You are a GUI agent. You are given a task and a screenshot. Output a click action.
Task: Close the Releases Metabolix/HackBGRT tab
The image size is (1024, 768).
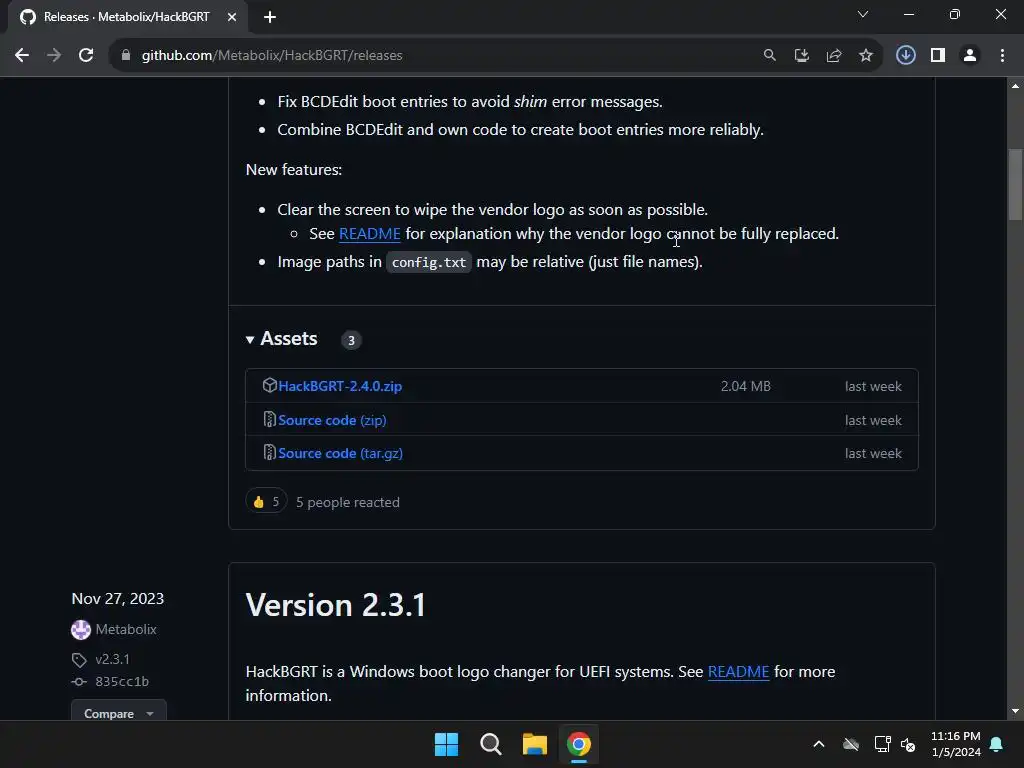(x=232, y=17)
